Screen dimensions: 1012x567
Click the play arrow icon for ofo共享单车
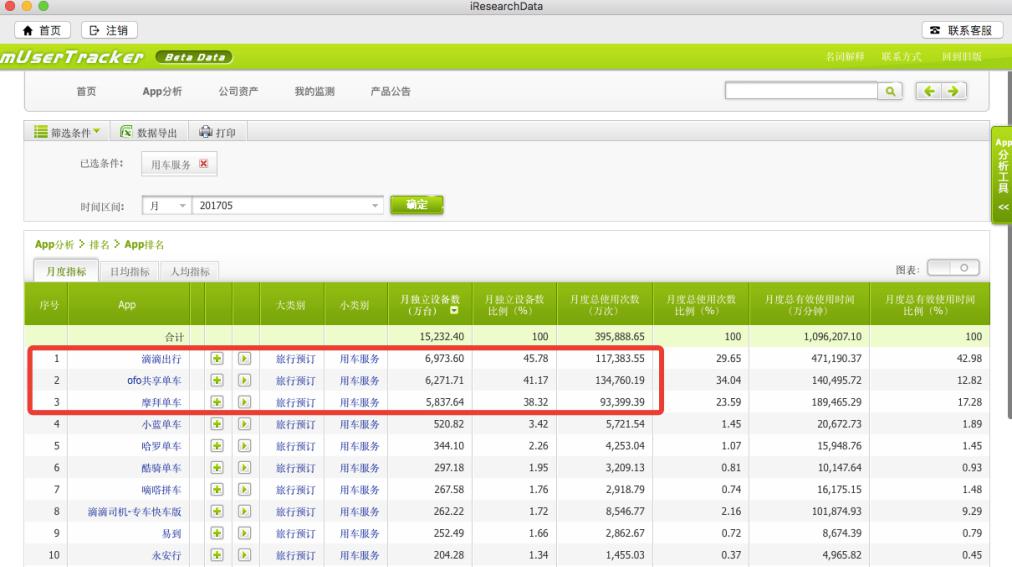click(243, 380)
